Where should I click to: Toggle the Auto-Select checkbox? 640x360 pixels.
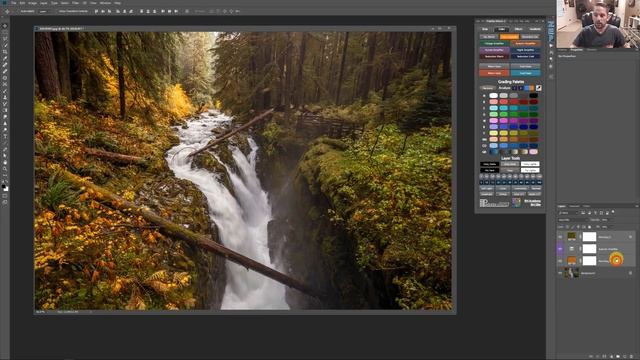point(19,11)
